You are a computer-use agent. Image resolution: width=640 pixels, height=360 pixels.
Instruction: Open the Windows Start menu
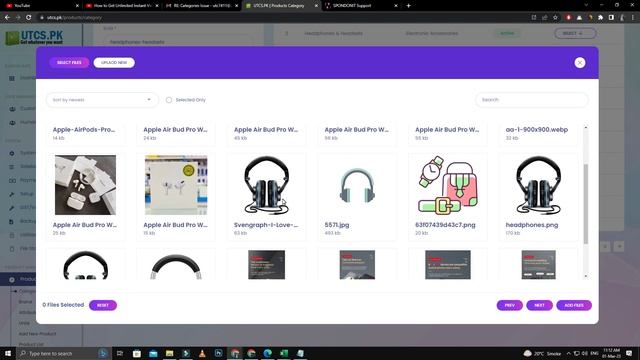pyautogui.click(x=7, y=353)
